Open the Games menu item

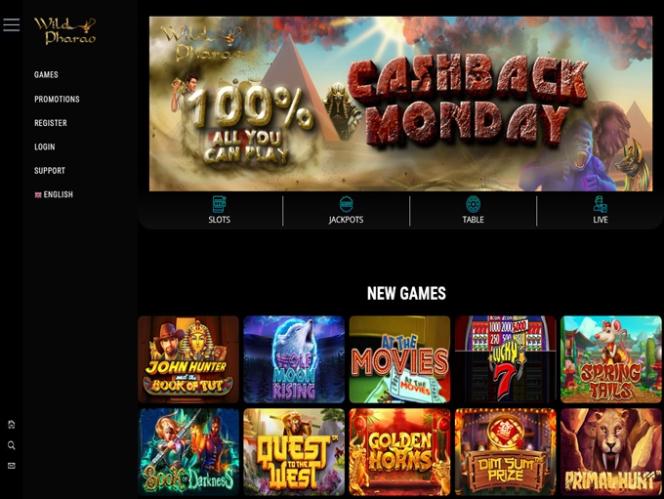pyautogui.click(x=46, y=75)
